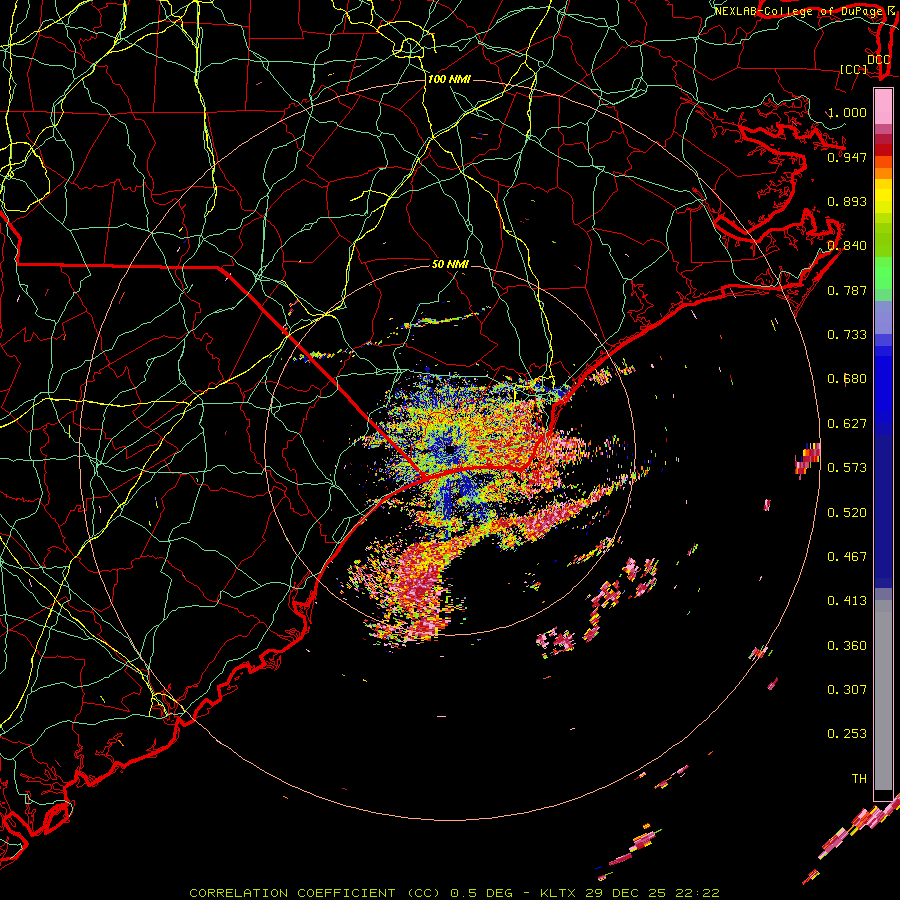Click the 0.253 scale value
This screenshot has height=900, width=900.
coord(847,734)
